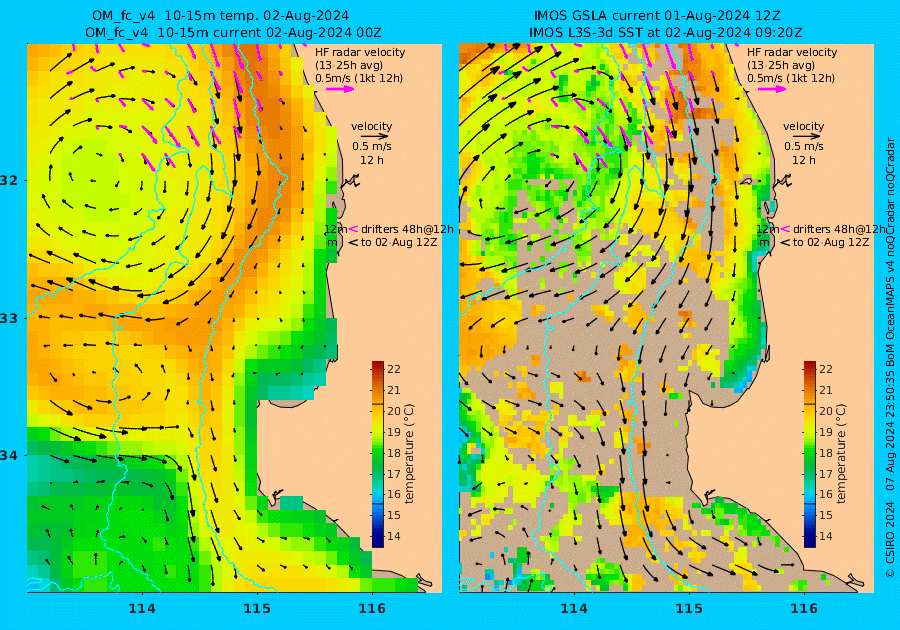
Task: Click the '20' tick label on right colorbar
Action: click(825, 411)
